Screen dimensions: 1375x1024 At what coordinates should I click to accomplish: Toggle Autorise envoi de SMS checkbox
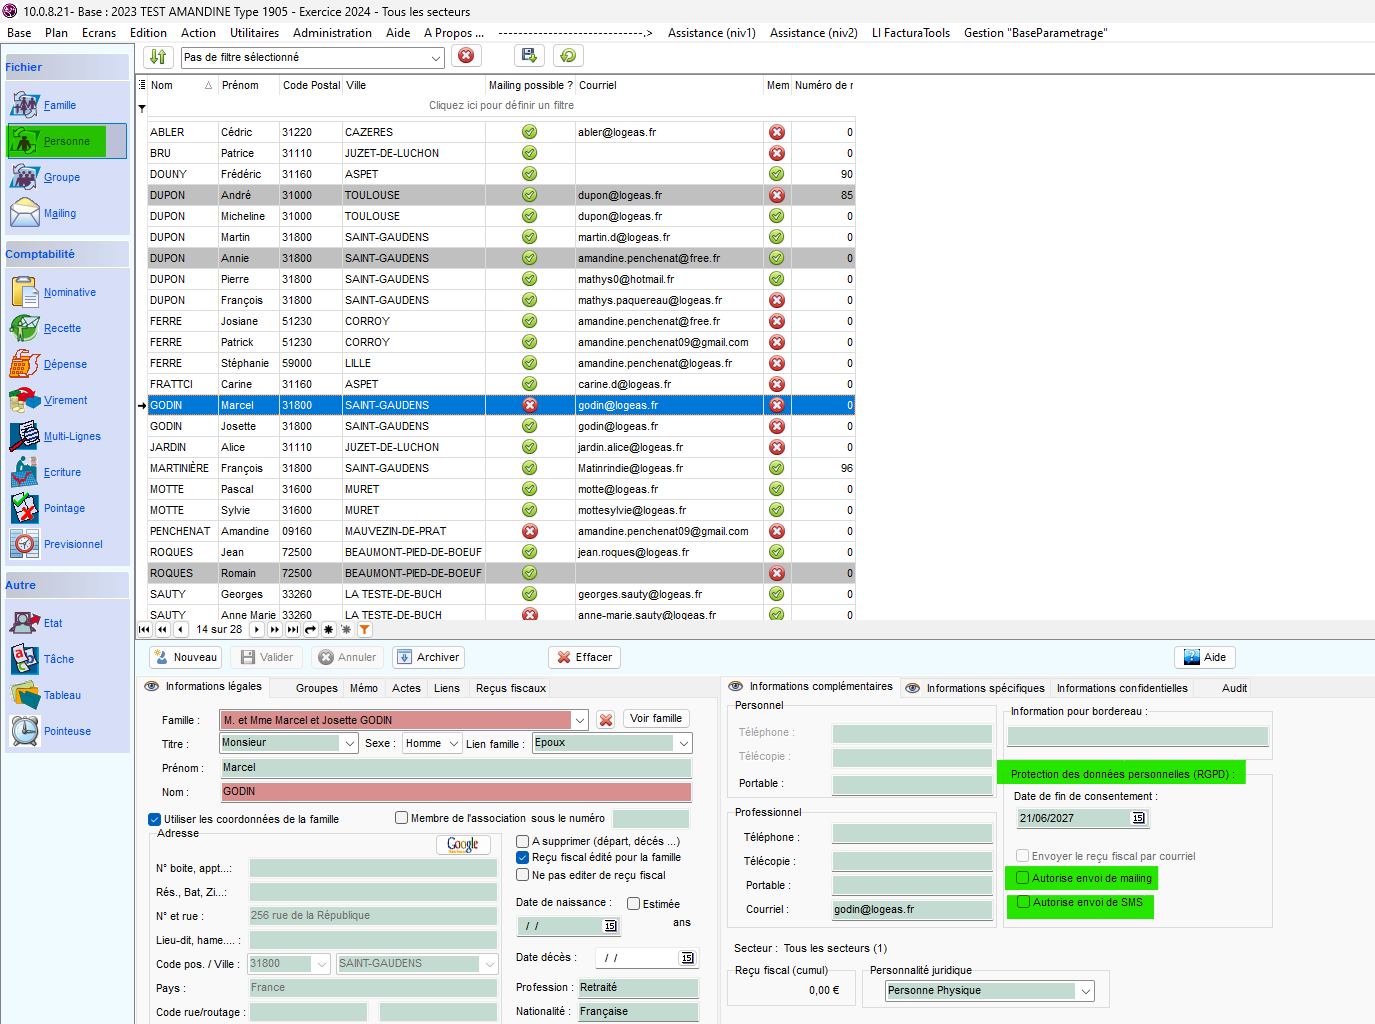tap(1023, 902)
